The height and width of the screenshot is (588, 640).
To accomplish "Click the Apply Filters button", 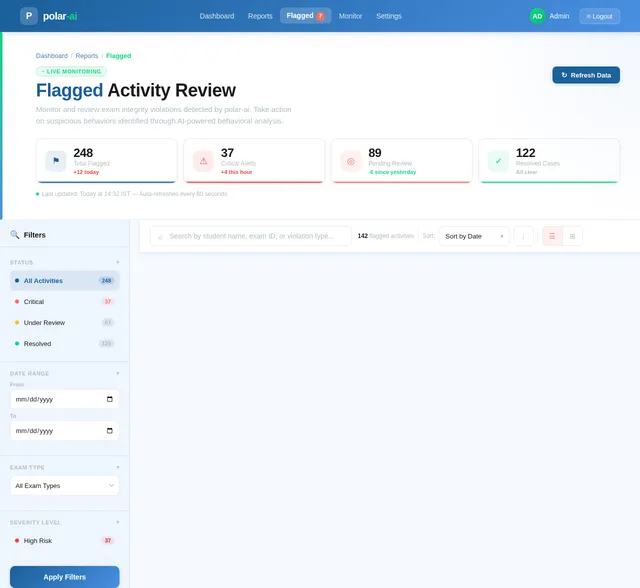I will click(x=64, y=577).
